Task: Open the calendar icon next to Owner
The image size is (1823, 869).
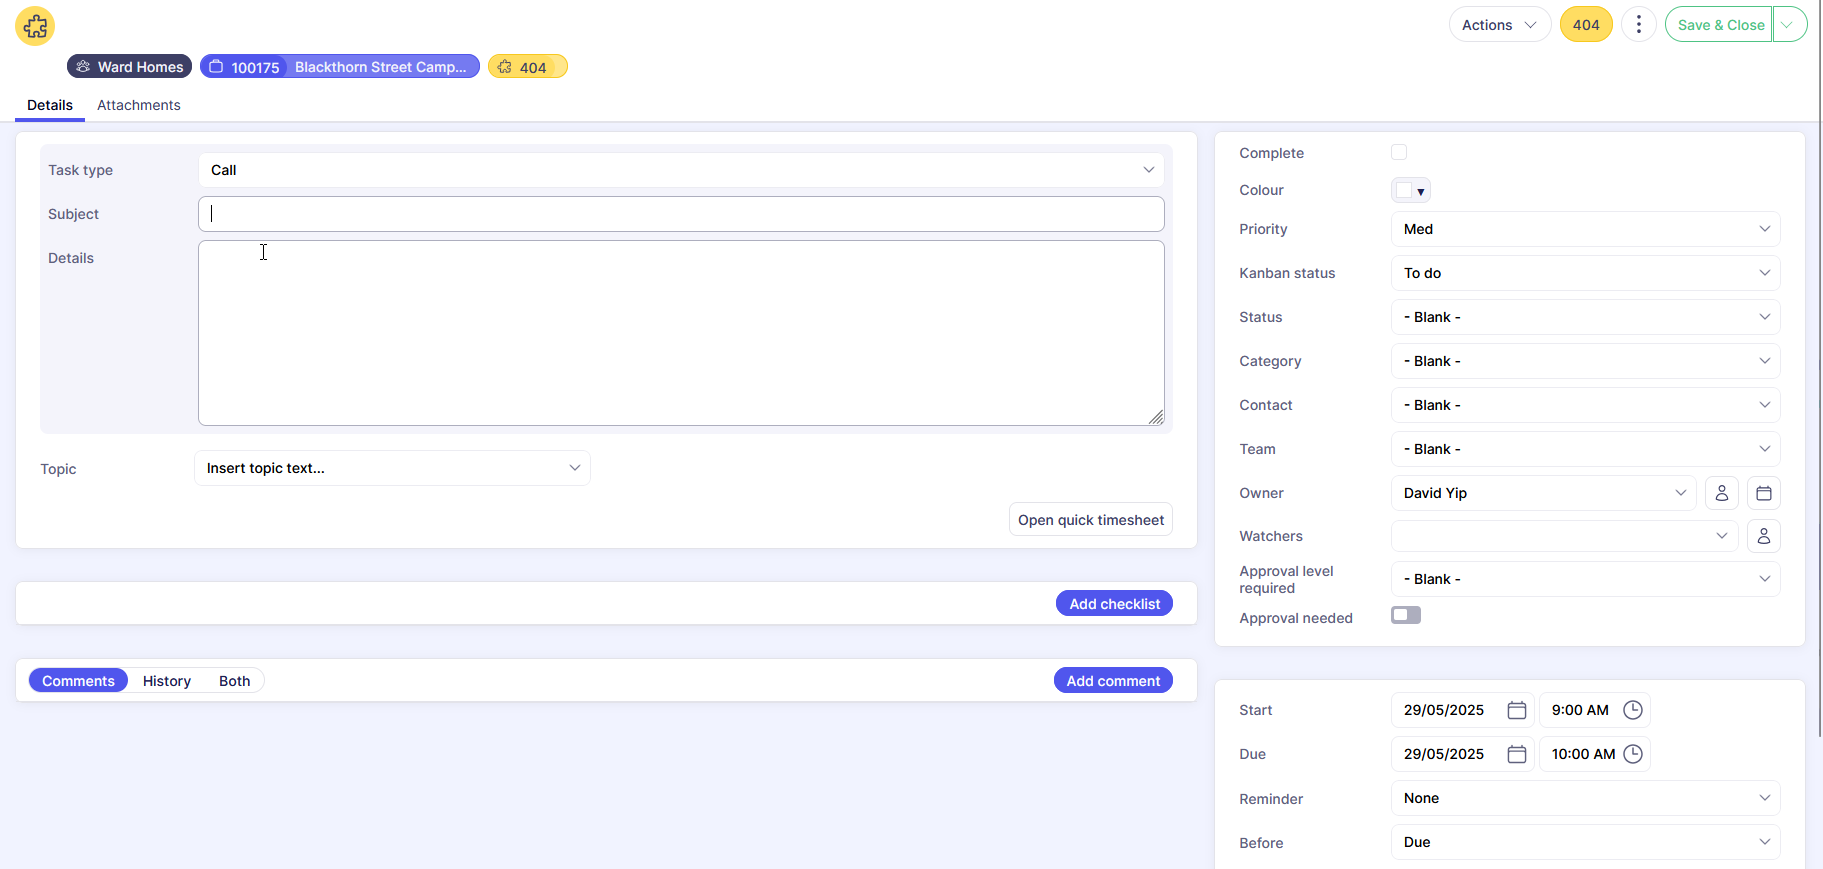Action: pos(1763,493)
